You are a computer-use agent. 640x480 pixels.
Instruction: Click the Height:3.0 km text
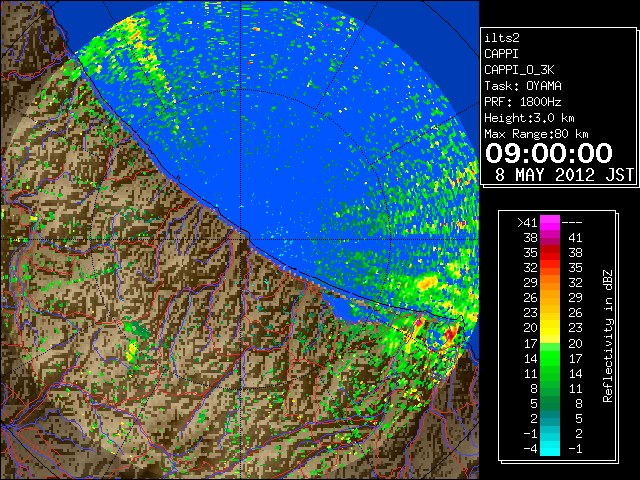coord(529,118)
